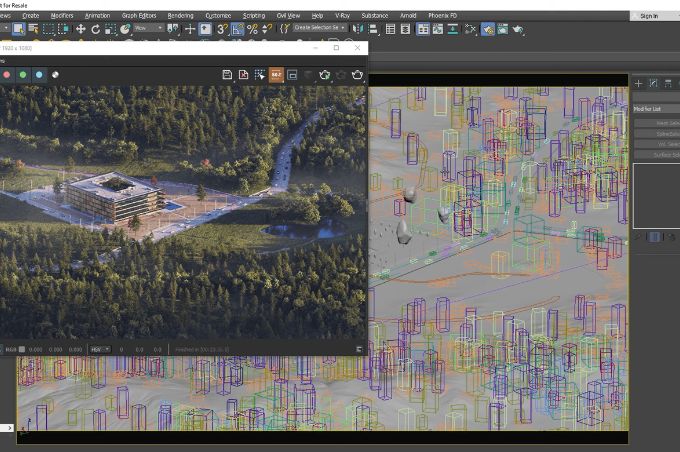Image resolution: width=680 pixels, height=452 pixels.
Task: Switch to alpha channel view in frame buffer
Action: [x=55, y=75]
